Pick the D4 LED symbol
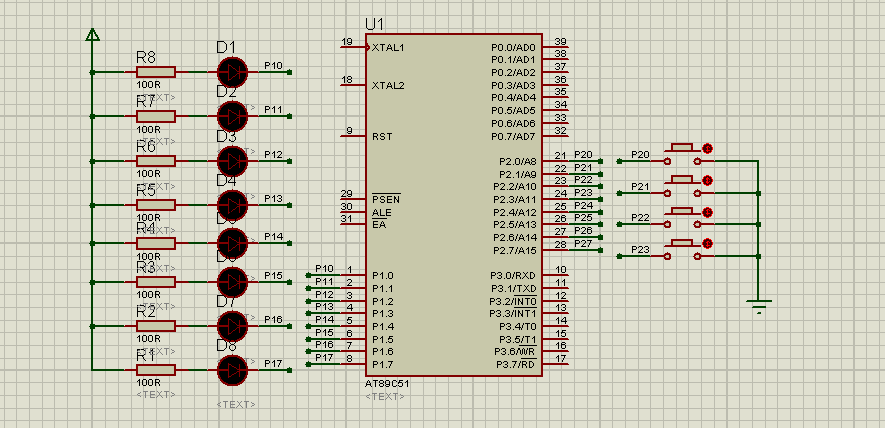Image resolution: width=885 pixels, height=428 pixels. (x=233, y=205)
